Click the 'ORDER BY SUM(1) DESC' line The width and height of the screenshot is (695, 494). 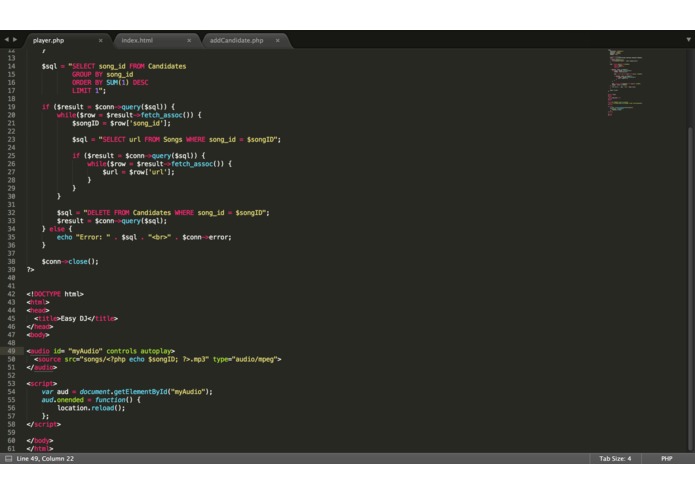pos(110,82)
